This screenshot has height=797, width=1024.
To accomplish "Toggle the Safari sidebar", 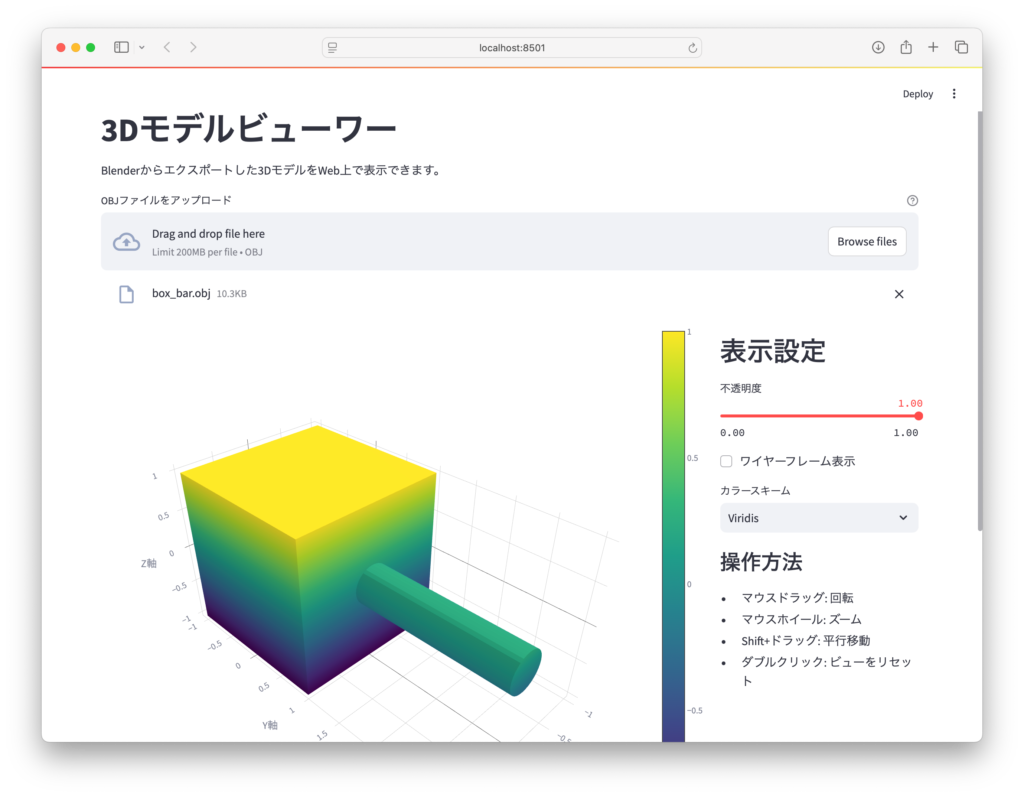I will [121, 47].
